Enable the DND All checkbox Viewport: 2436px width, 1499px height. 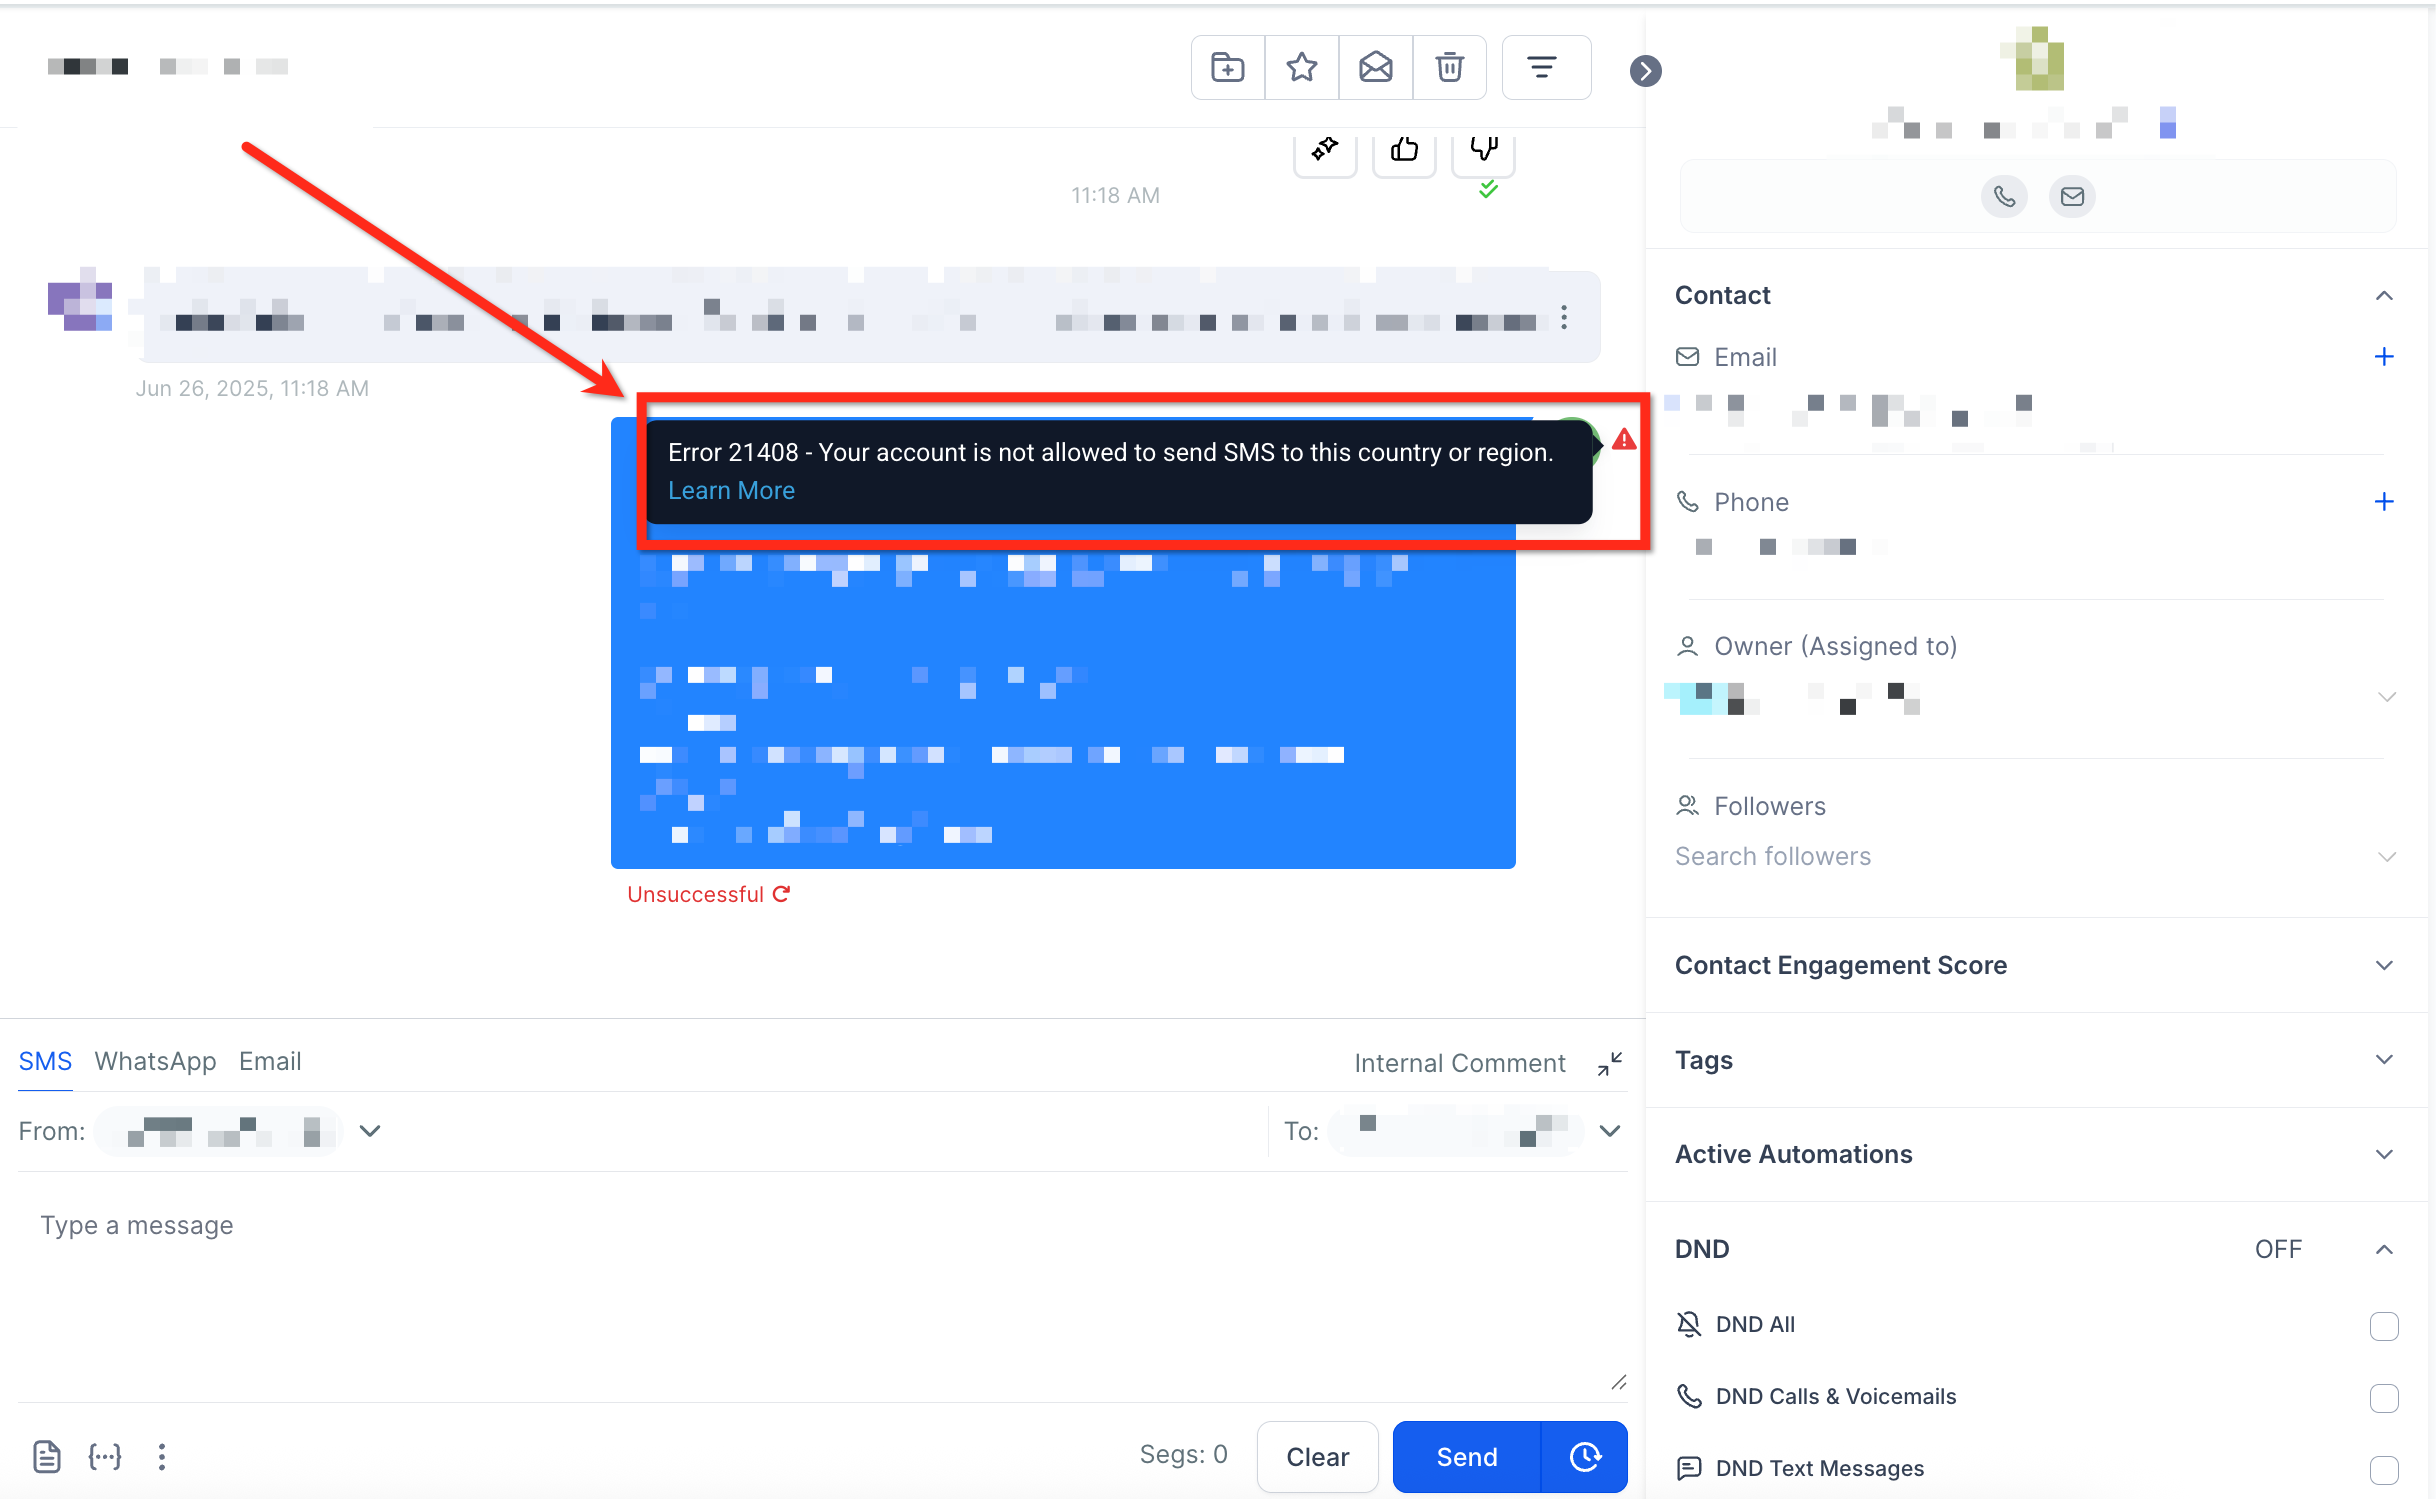[2383, 1325]
